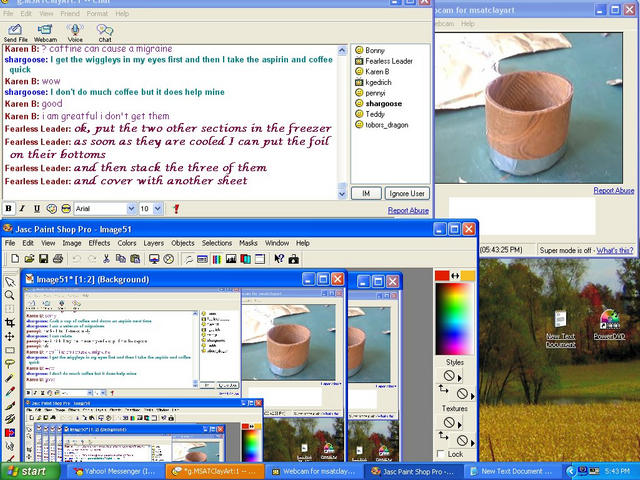Pick the red foreground color swatch
640x480 pixels.
click(x=442, y=276)
